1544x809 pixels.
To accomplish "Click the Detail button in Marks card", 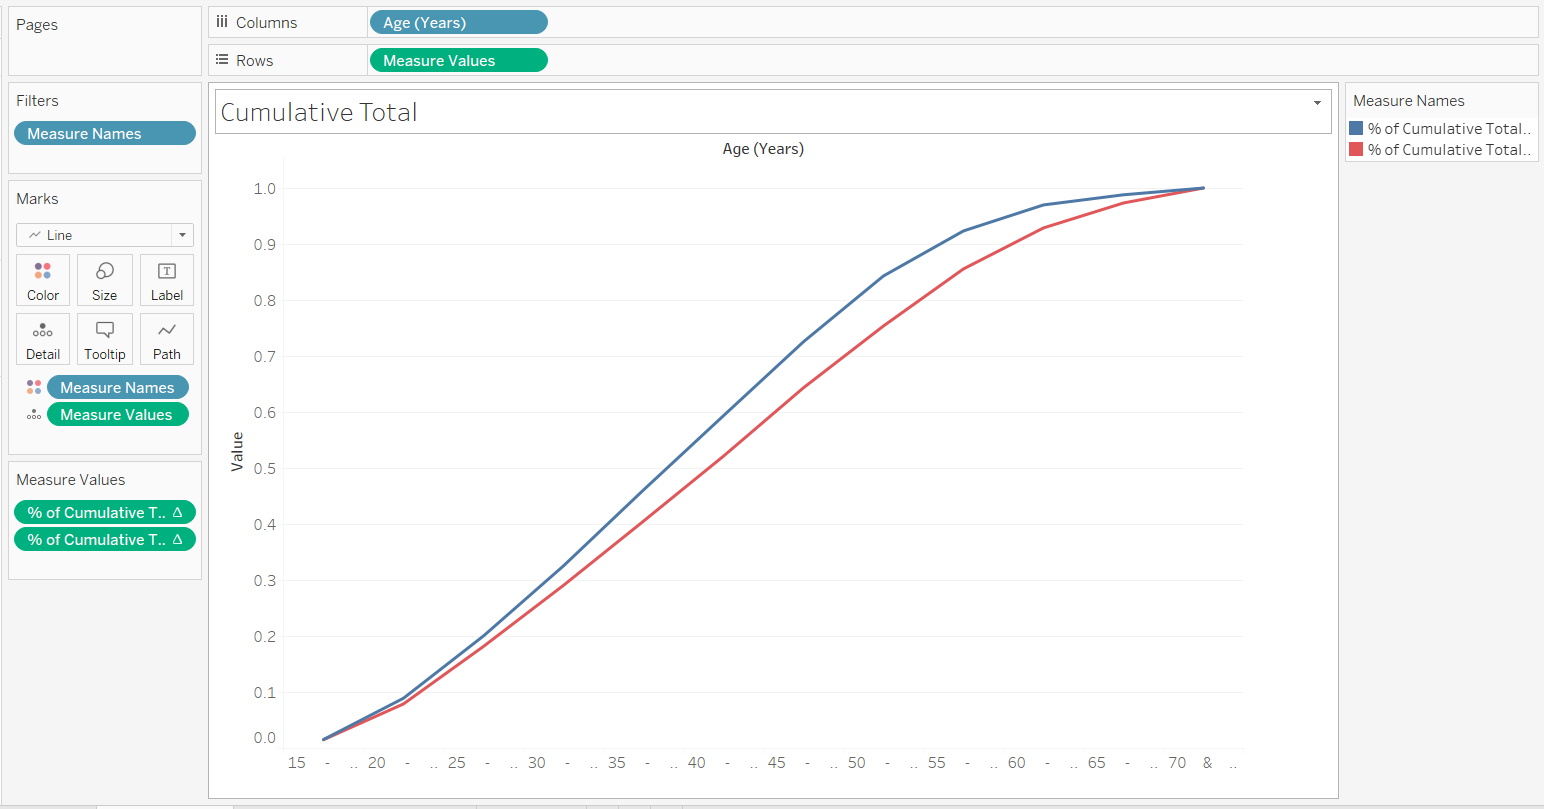I will point(43,339).
